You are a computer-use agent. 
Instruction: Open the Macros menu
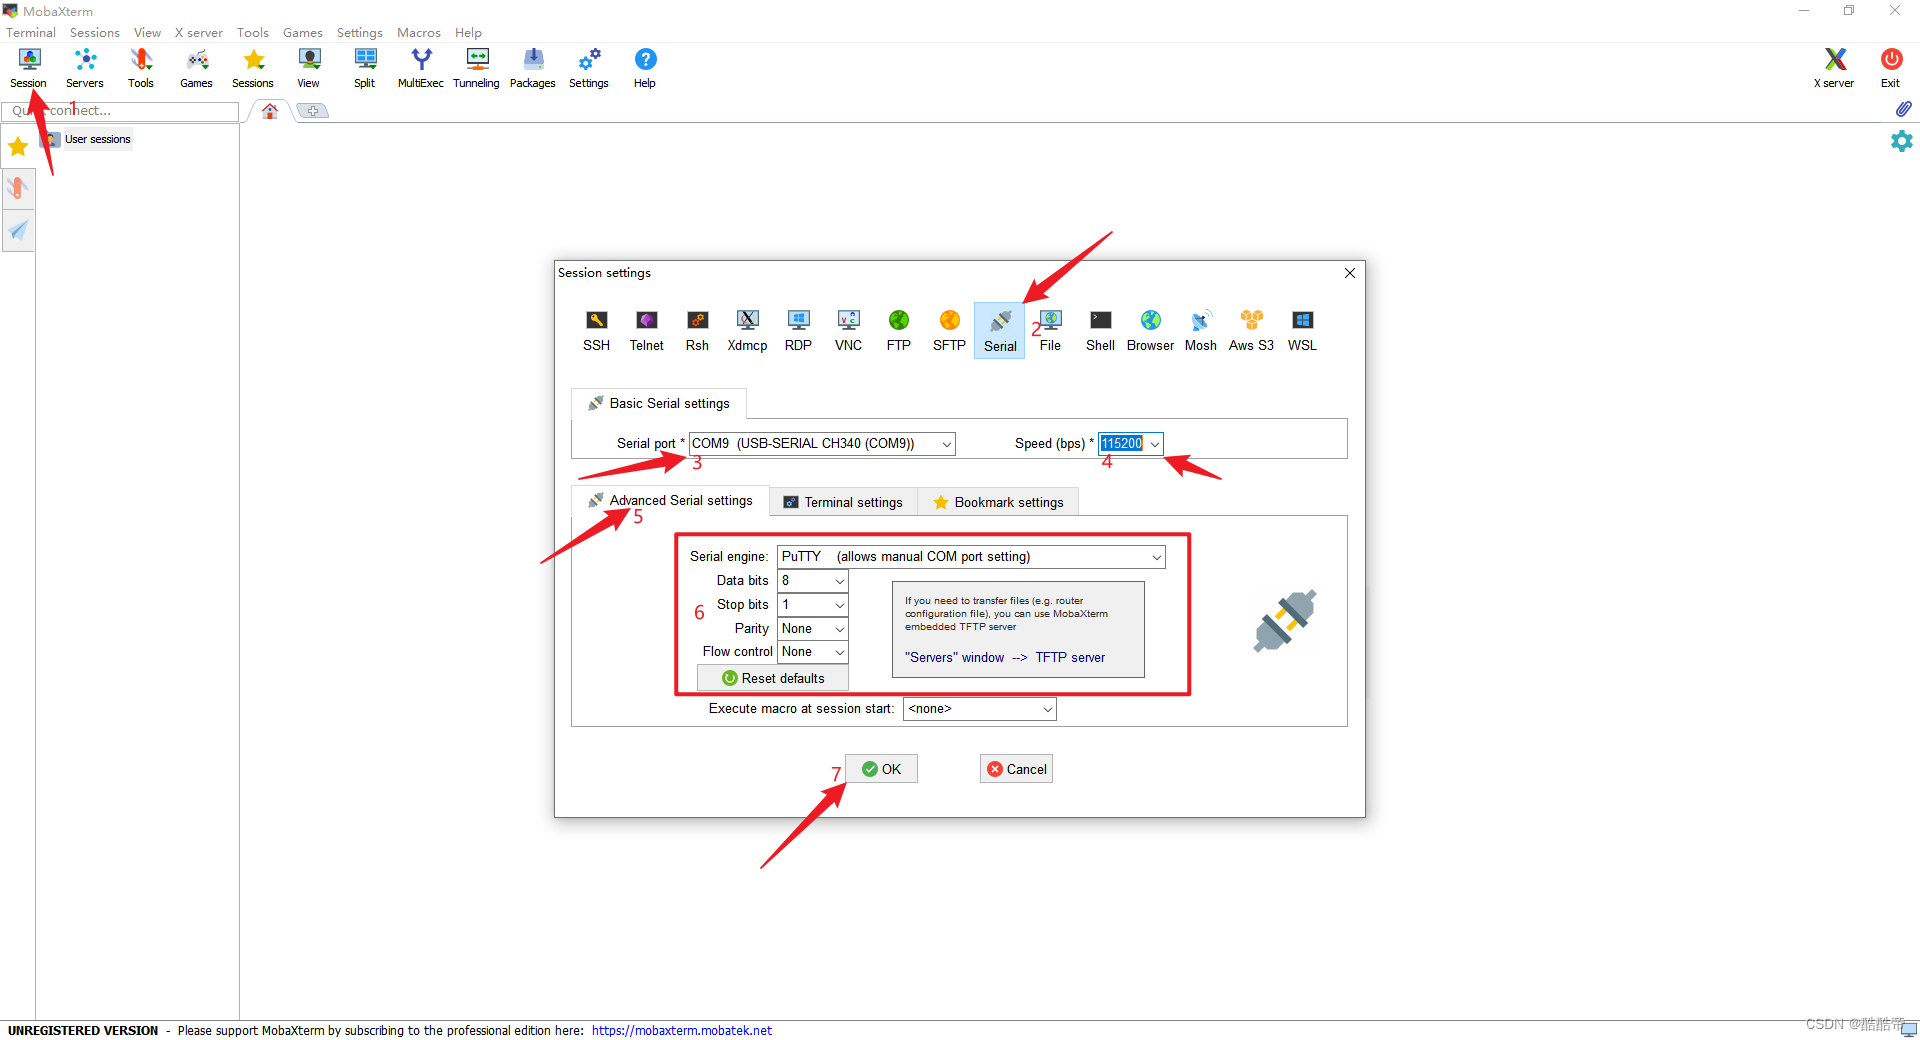(x=419, y=32)
